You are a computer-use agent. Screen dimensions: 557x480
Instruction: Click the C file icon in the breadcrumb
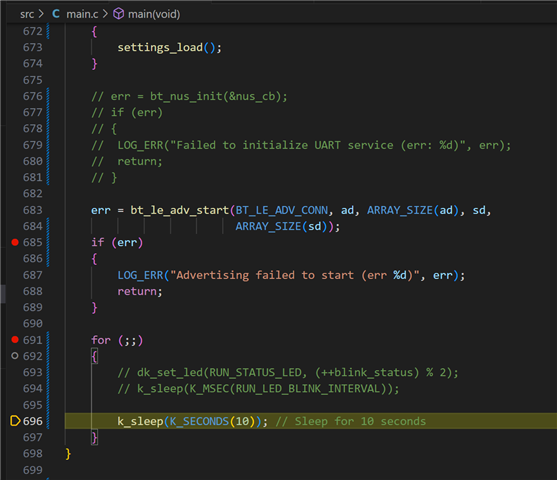(x=56, y=14)
